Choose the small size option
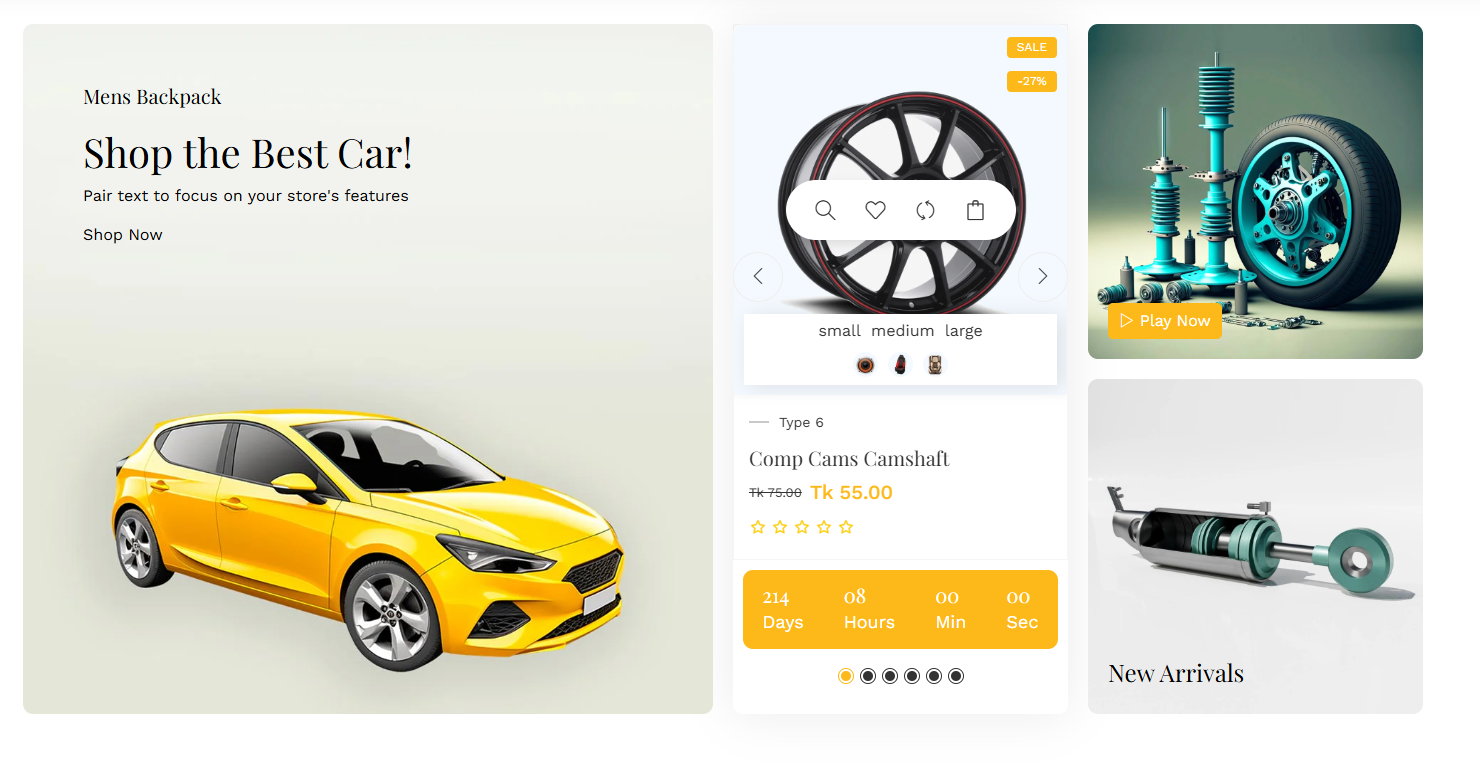 pyautogui.click(x=840, y=331)
